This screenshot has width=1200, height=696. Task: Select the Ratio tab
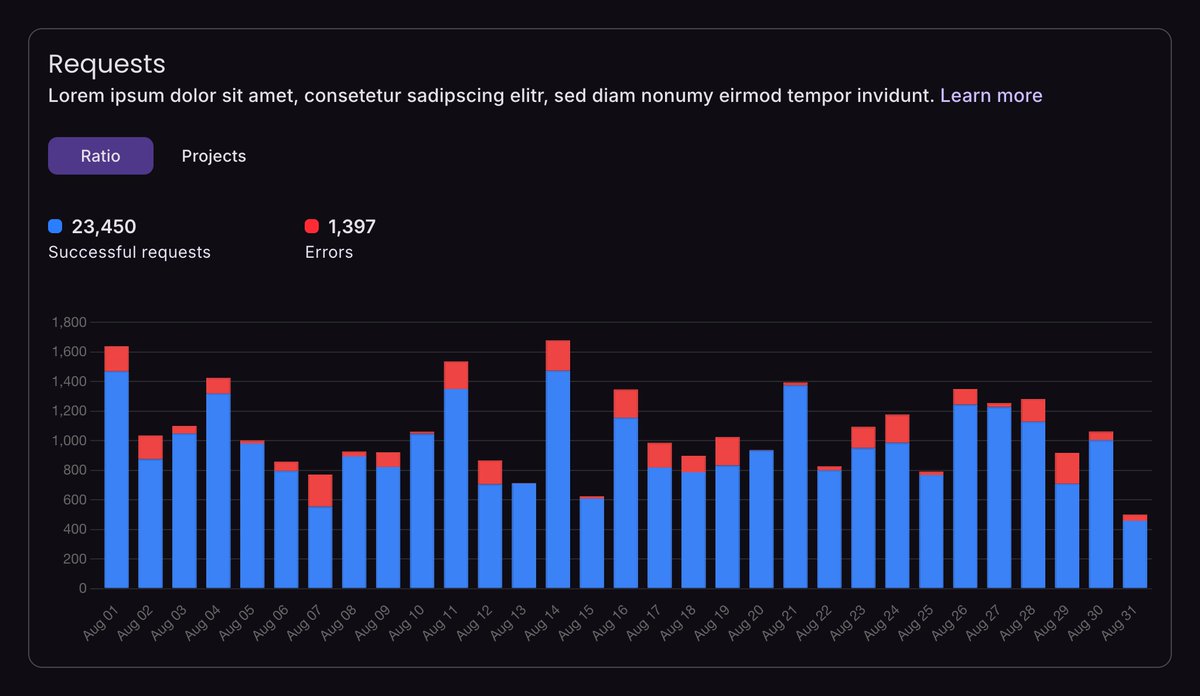(100, 156)
